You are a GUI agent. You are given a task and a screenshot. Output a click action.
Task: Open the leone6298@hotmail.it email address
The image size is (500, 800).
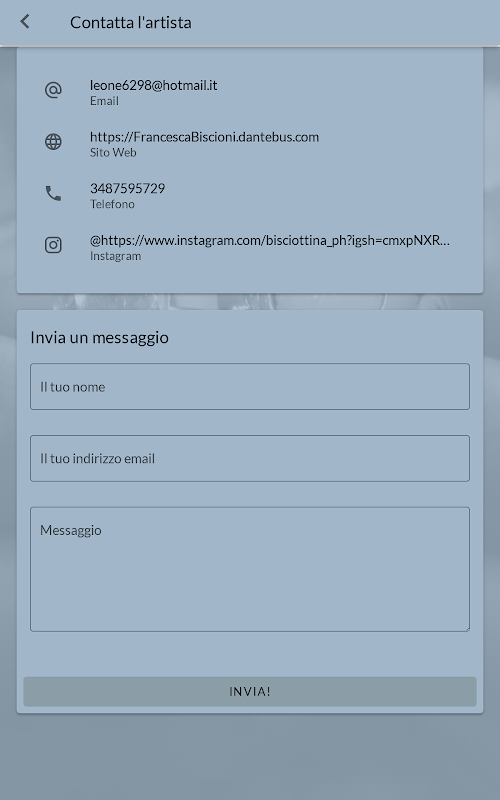coord(154,85)
